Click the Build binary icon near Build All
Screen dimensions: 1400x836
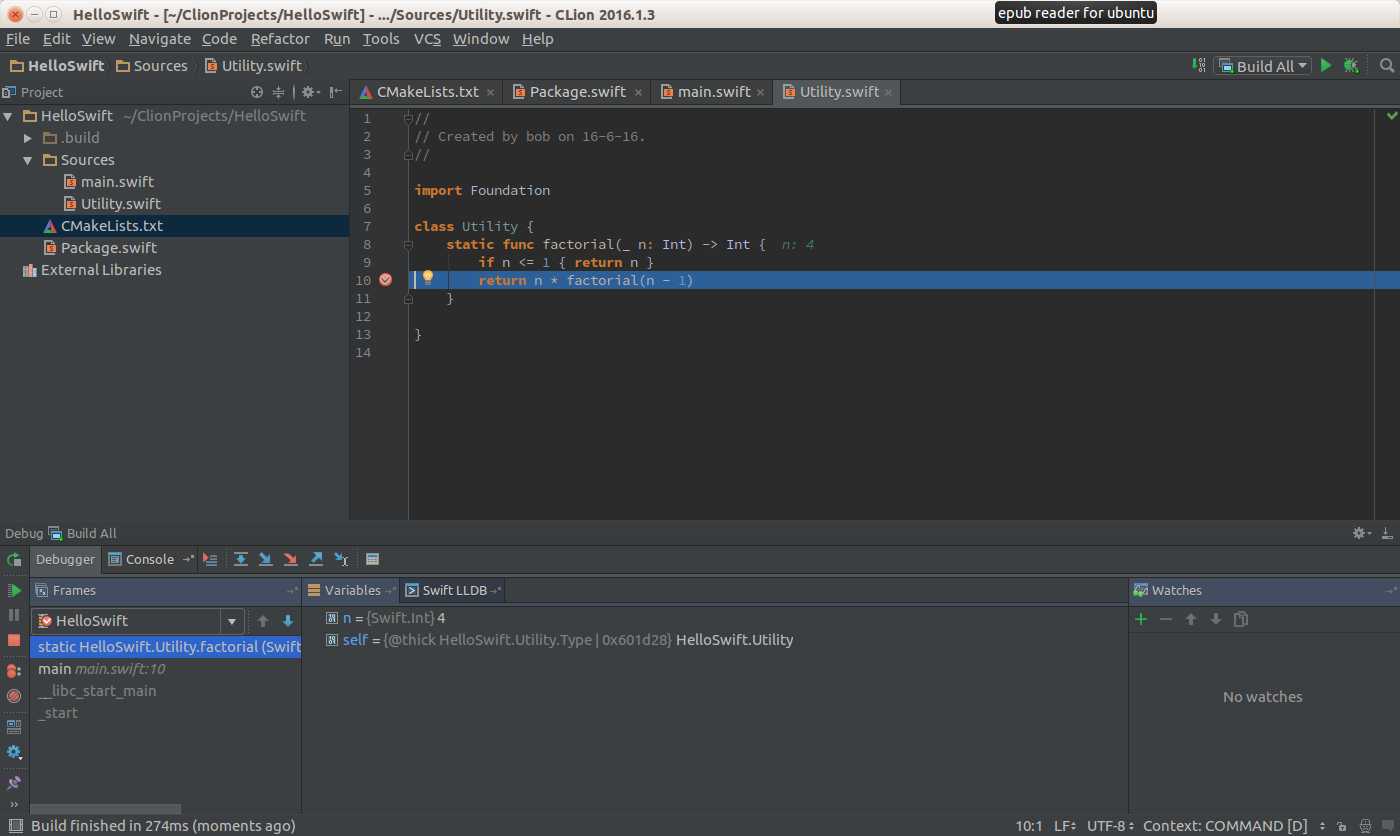pyautogui.click(x=1199, y=66)
